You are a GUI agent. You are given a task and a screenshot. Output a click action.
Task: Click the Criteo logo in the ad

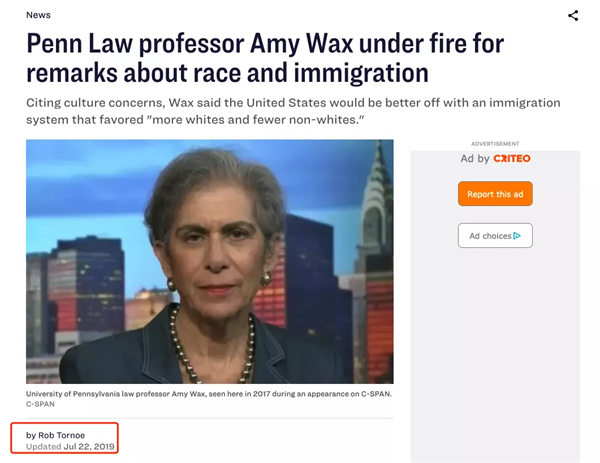512,158
